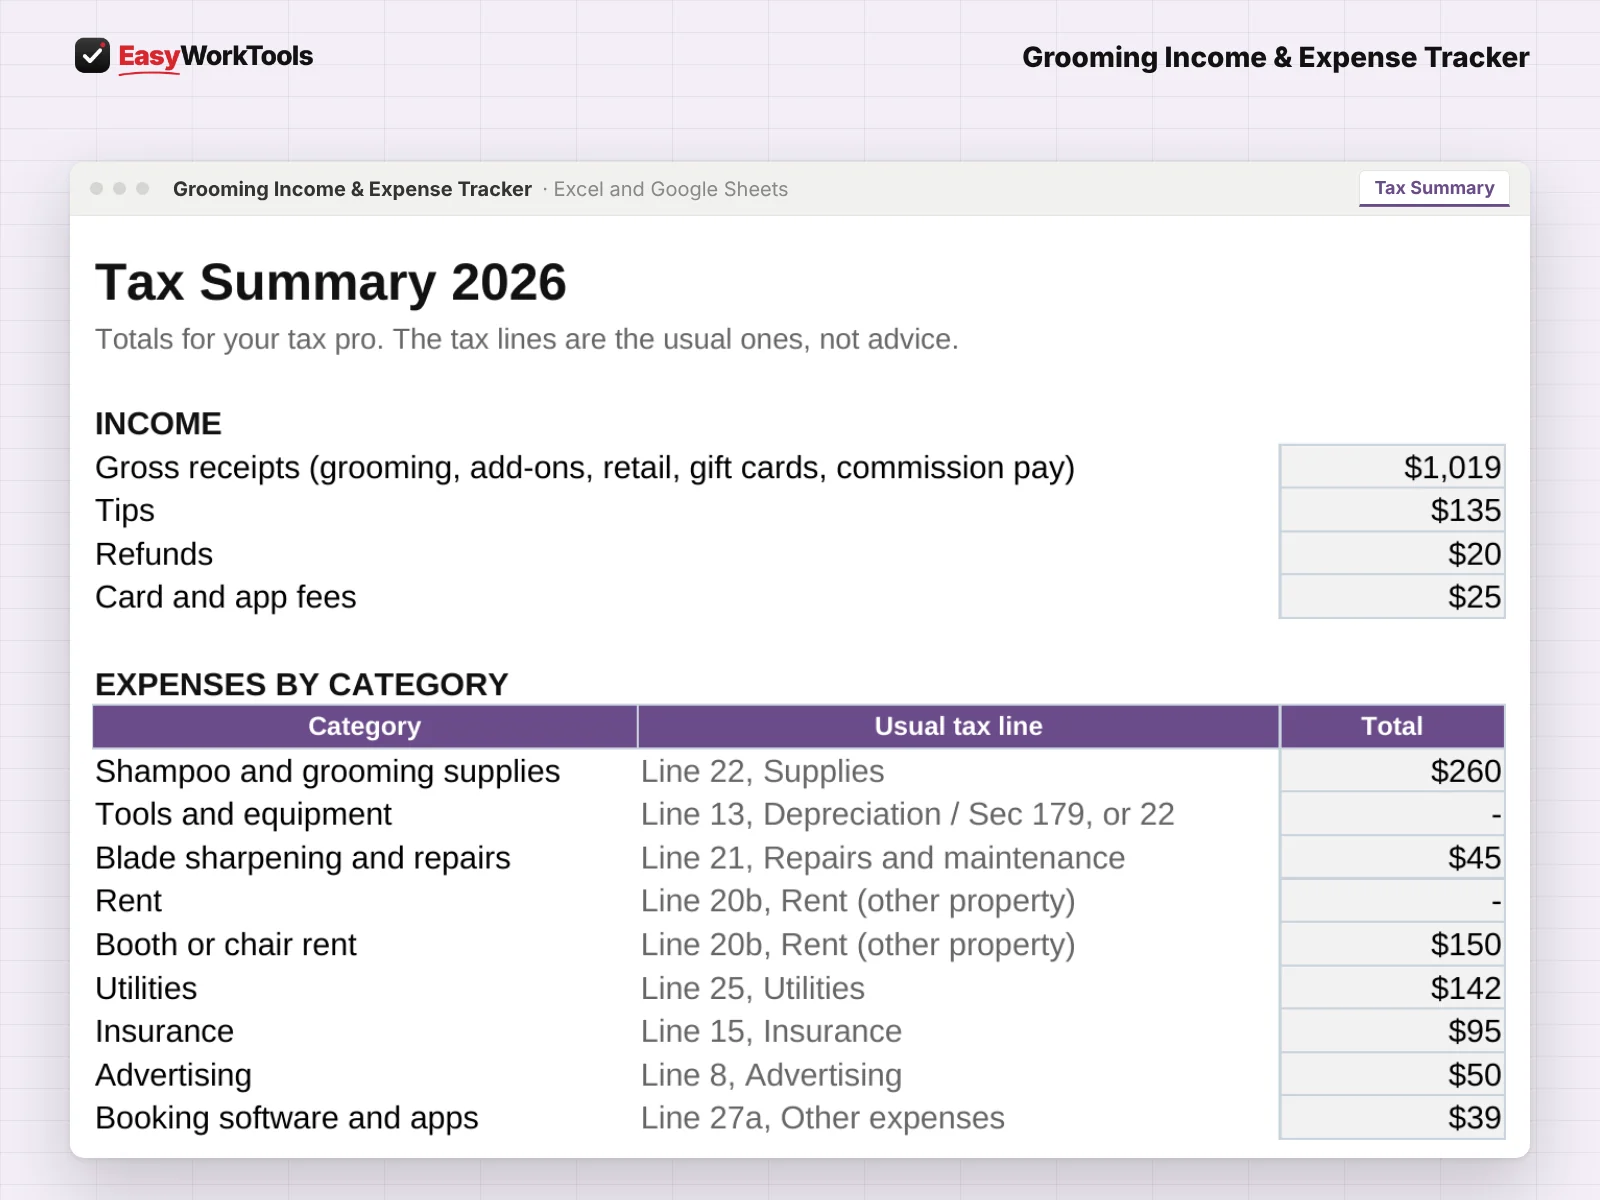Click Line 25, Utilities tax line
This screenshot has height=1200, width=1600.
pyautogui.click(x=753, y=988)
